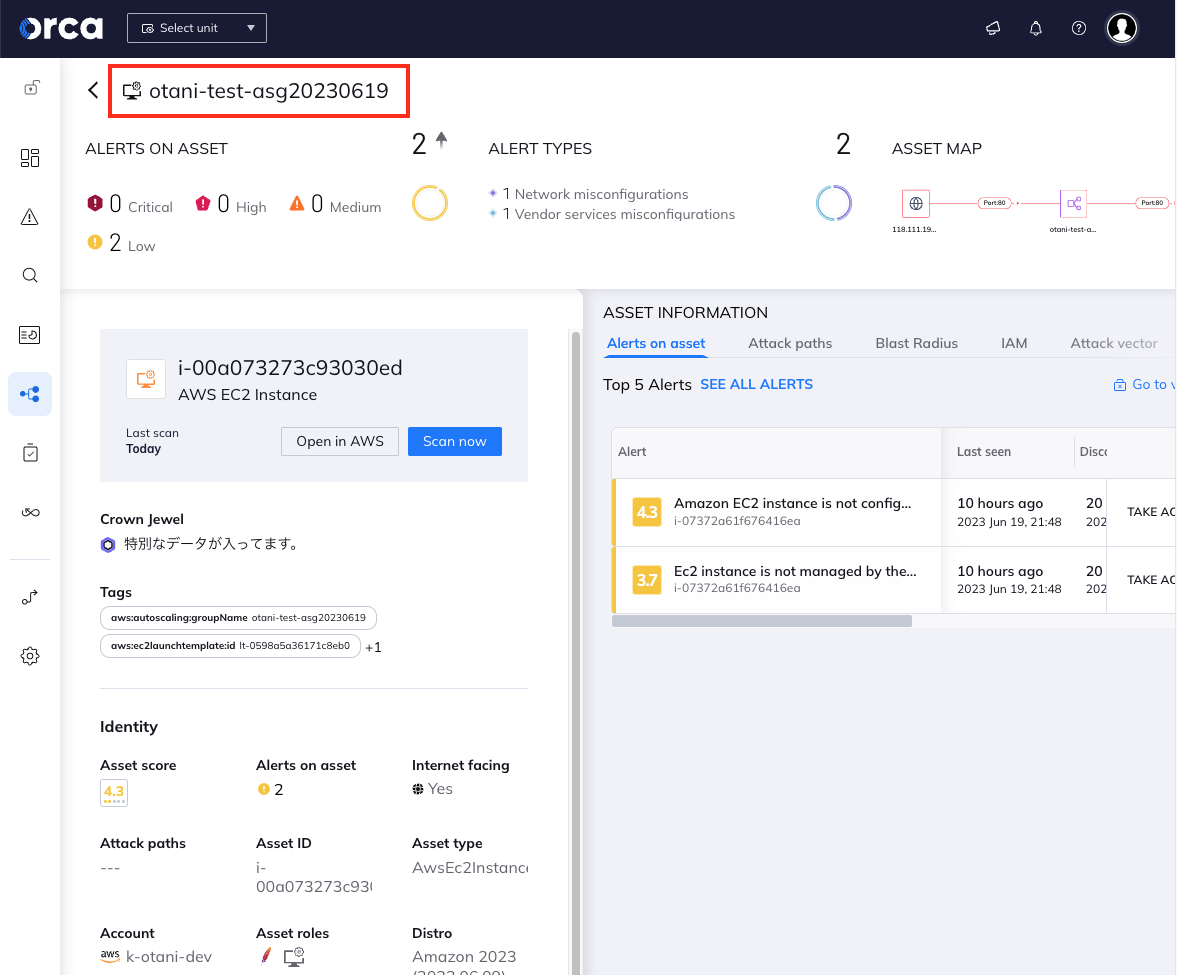This screenshot has height=975, width=1177.
Task: Click the aws:autoscaling:groupName tag
Action: 239,618
